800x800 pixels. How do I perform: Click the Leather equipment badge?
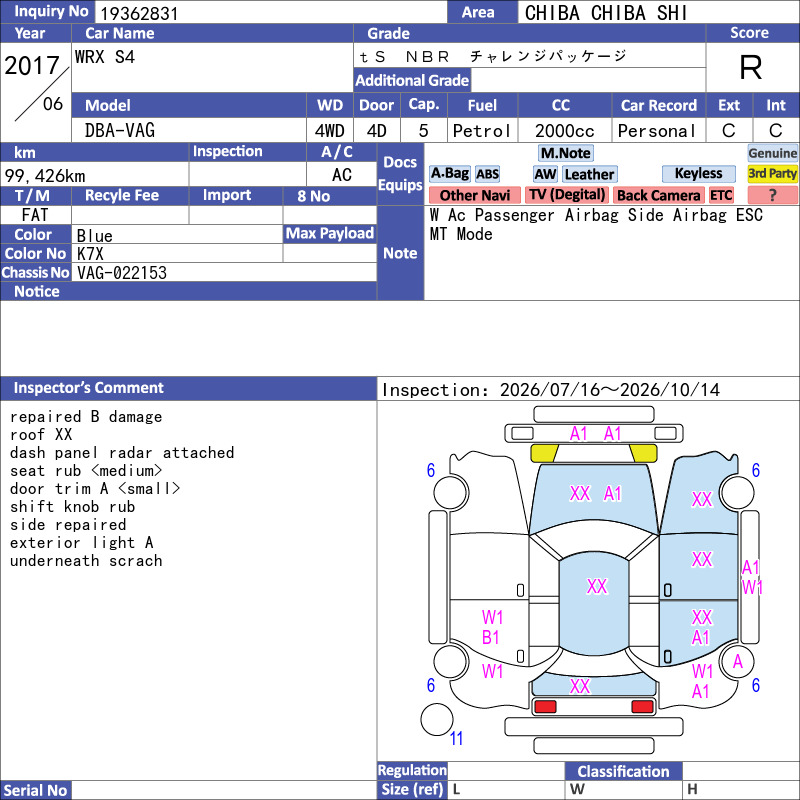(x=590, y=174)
